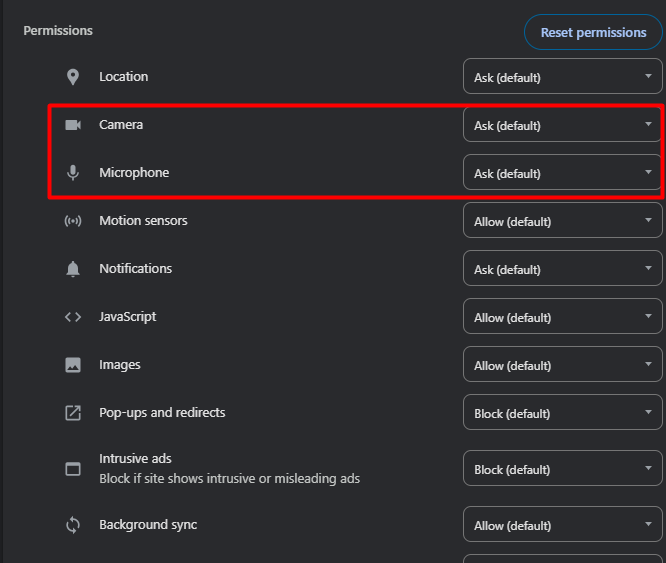Viewport: 666px width, 563px height.
Task: Click the Microphone label
Action: tap(134, 173)
